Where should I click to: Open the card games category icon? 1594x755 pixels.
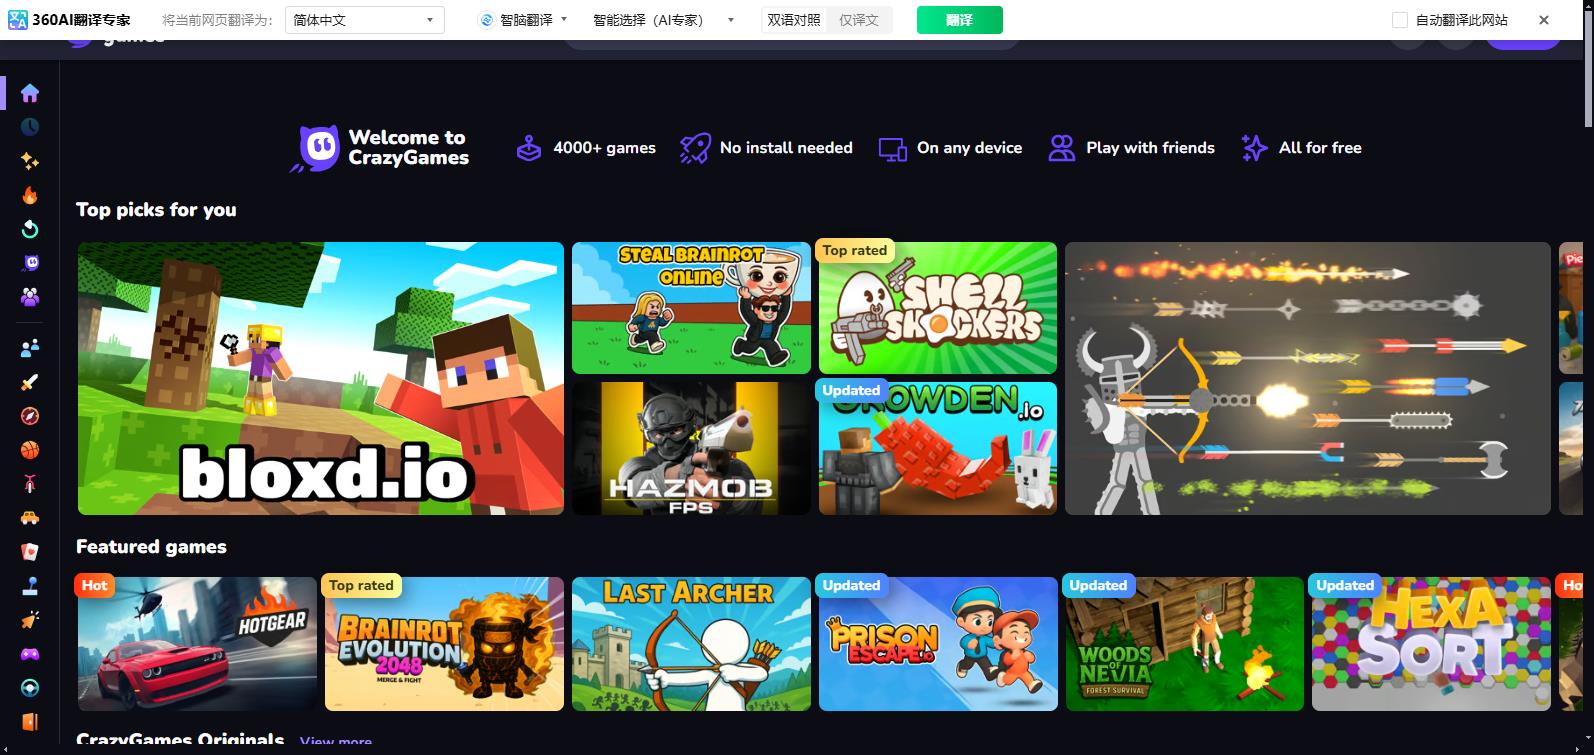30,552
